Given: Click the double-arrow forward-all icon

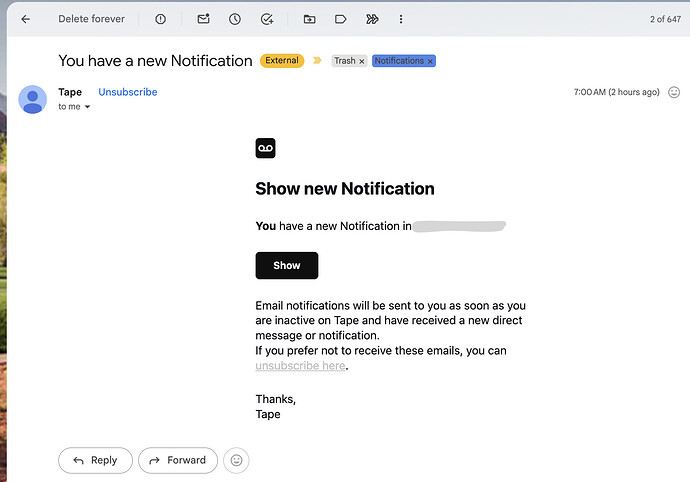Looking at the screenshot, I should pyautogui.click(x=372, y=19).
